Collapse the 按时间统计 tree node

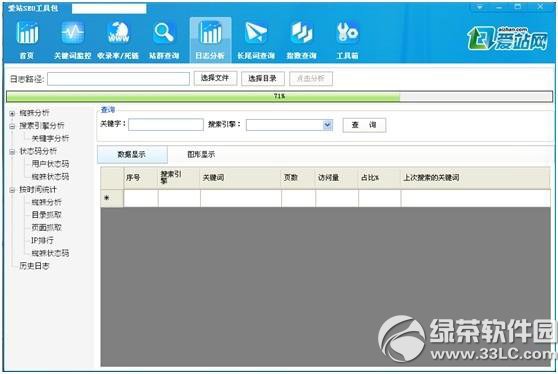coord(12,190)
